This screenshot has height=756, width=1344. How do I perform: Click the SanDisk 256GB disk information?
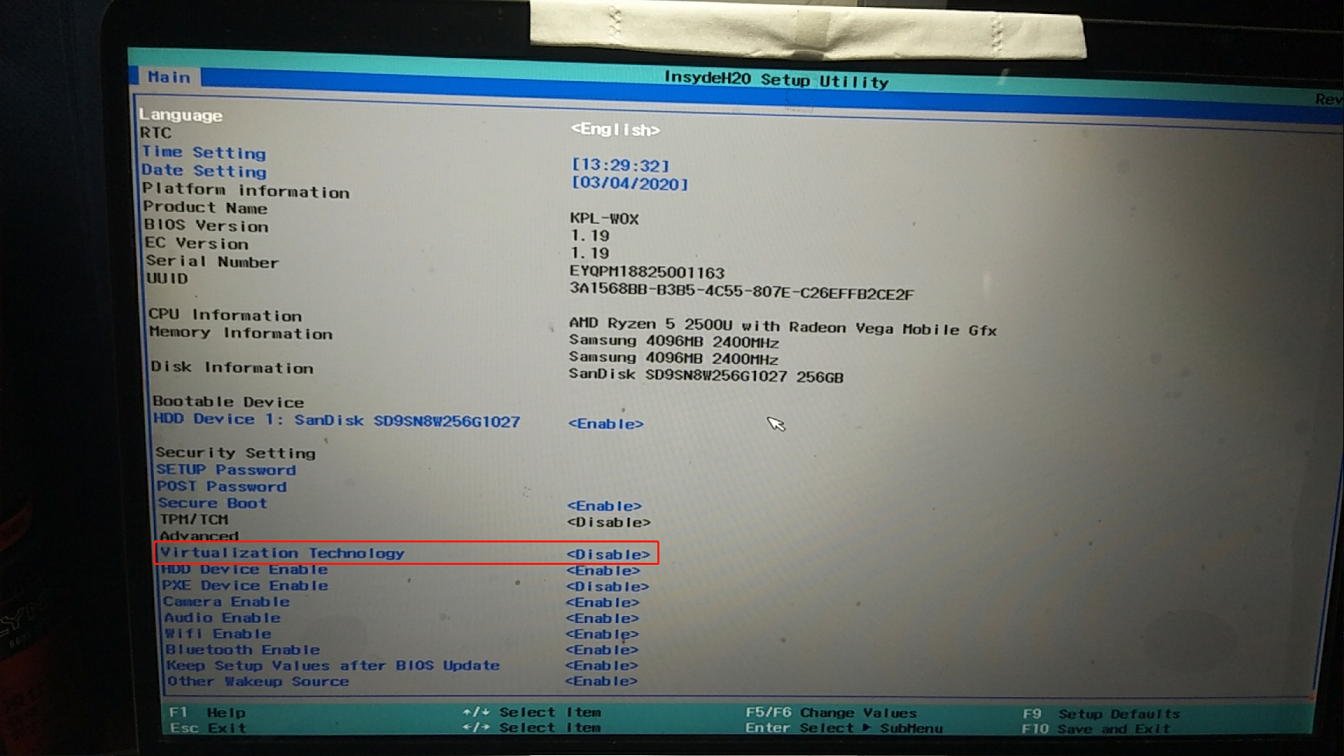coord(706,376)
